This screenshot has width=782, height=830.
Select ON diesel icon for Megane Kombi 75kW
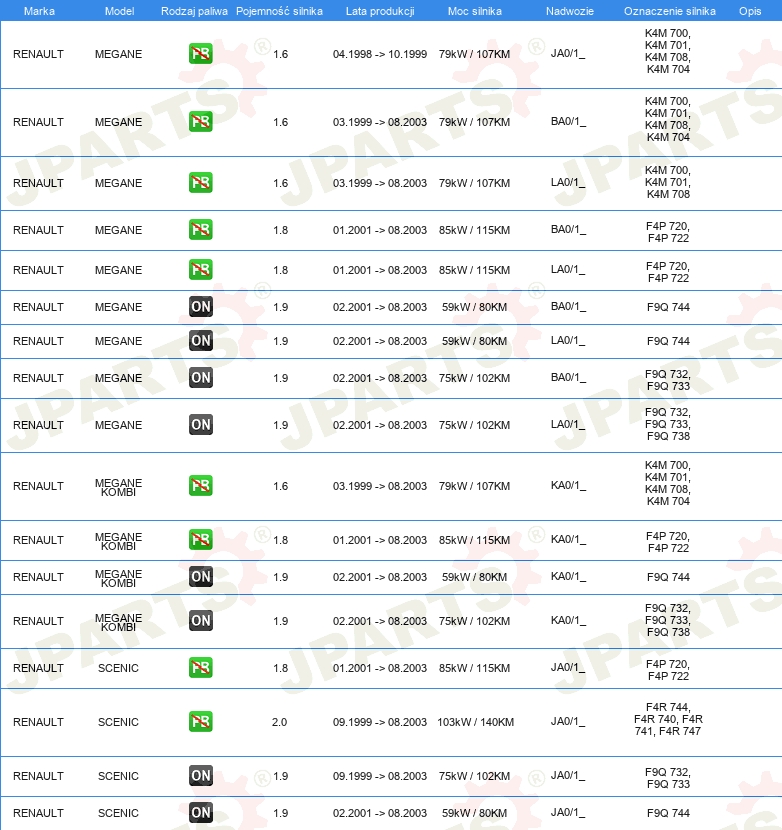[201, 620]
